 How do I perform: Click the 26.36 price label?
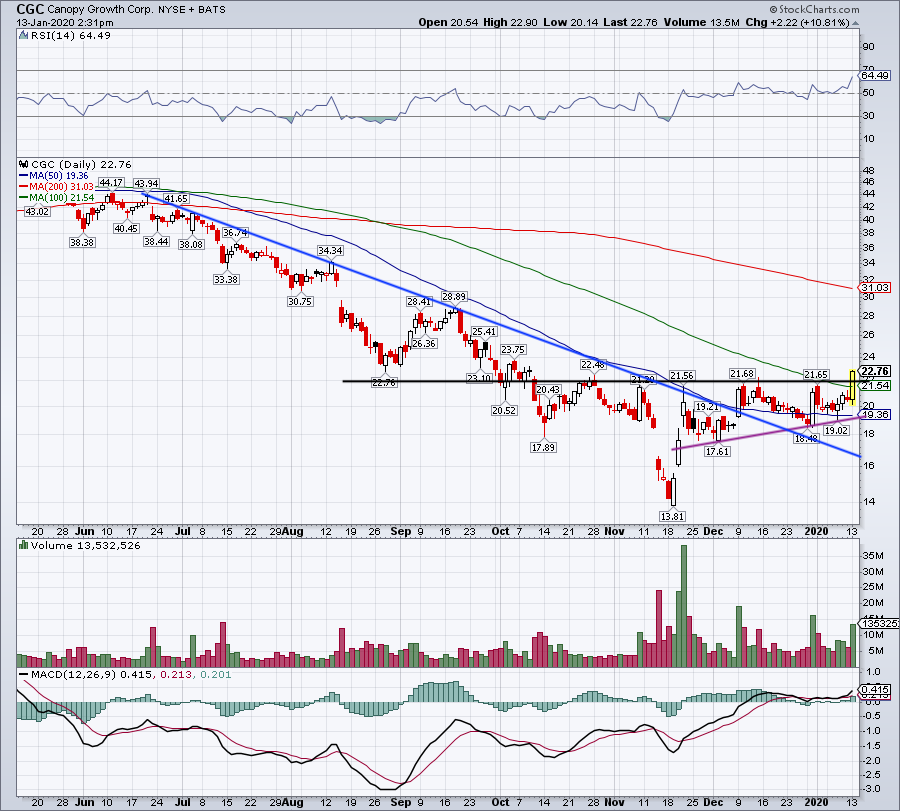click(x=424, y=343)
